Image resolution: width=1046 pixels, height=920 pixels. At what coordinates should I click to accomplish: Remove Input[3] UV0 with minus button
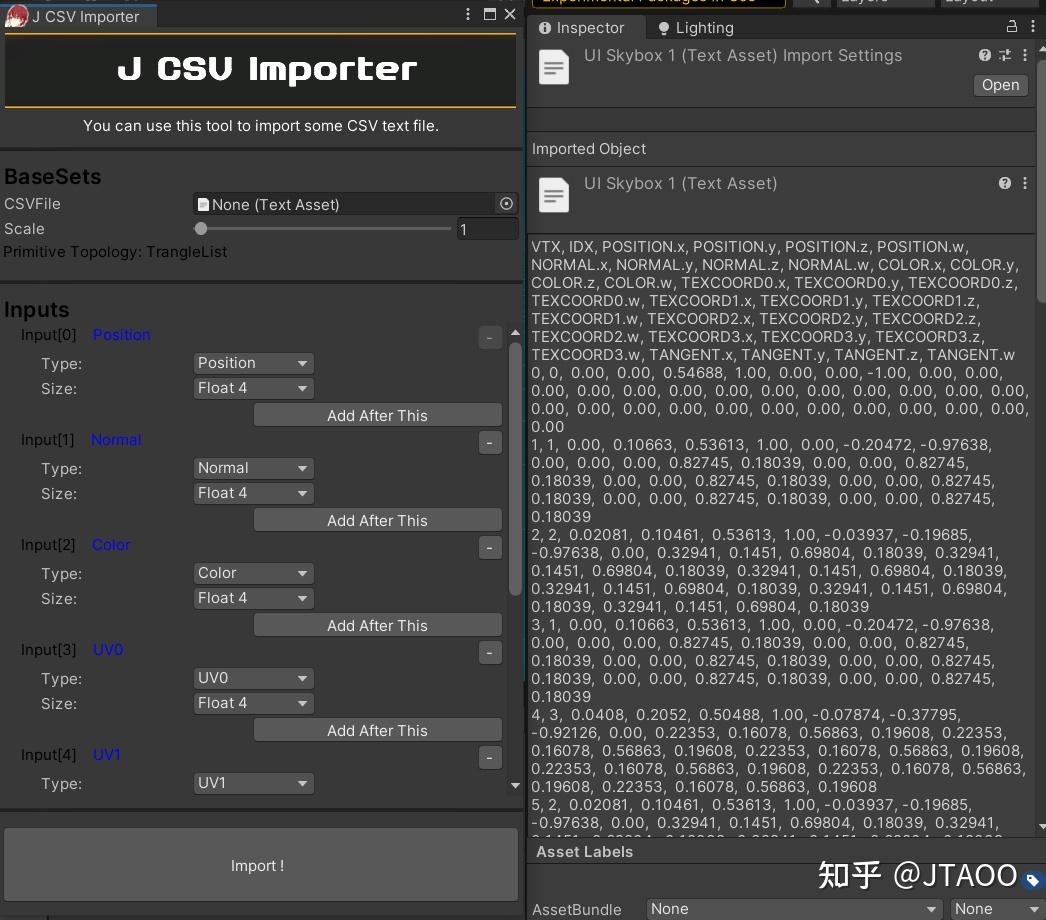(x=490, y=652)
